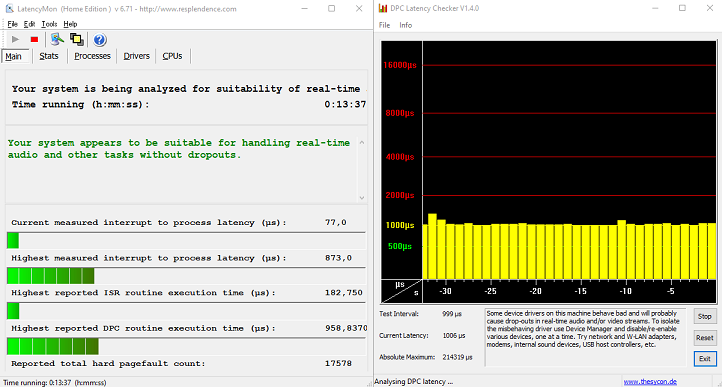Minimize the DPC Latency Checker window
This screenshot has width=722, height=387.
tap(656, 8)
